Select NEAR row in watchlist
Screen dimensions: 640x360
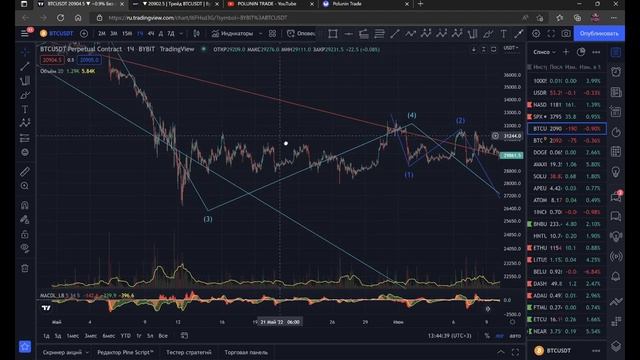[x=567, y=331]
